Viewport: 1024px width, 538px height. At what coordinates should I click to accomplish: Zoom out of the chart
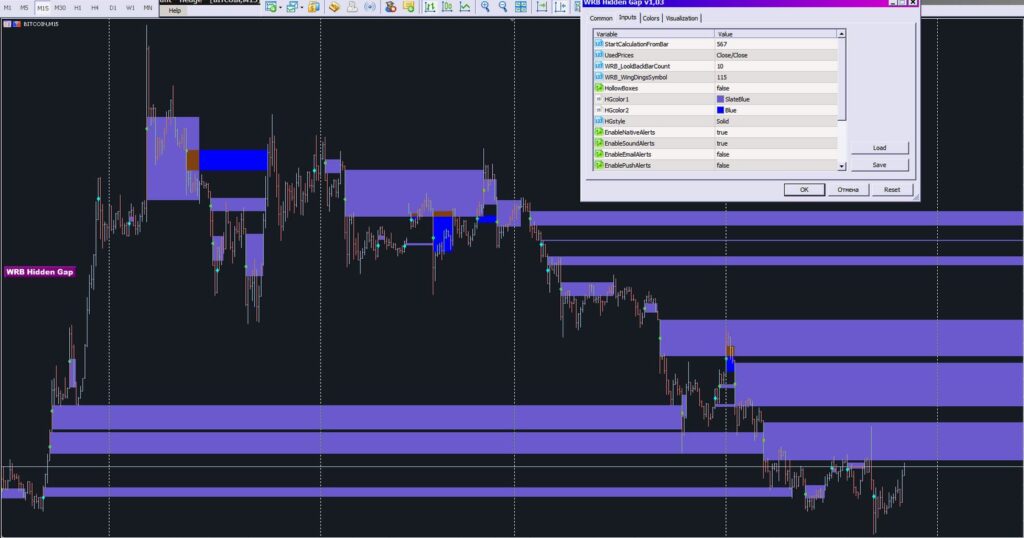click(x=503, y=7)
